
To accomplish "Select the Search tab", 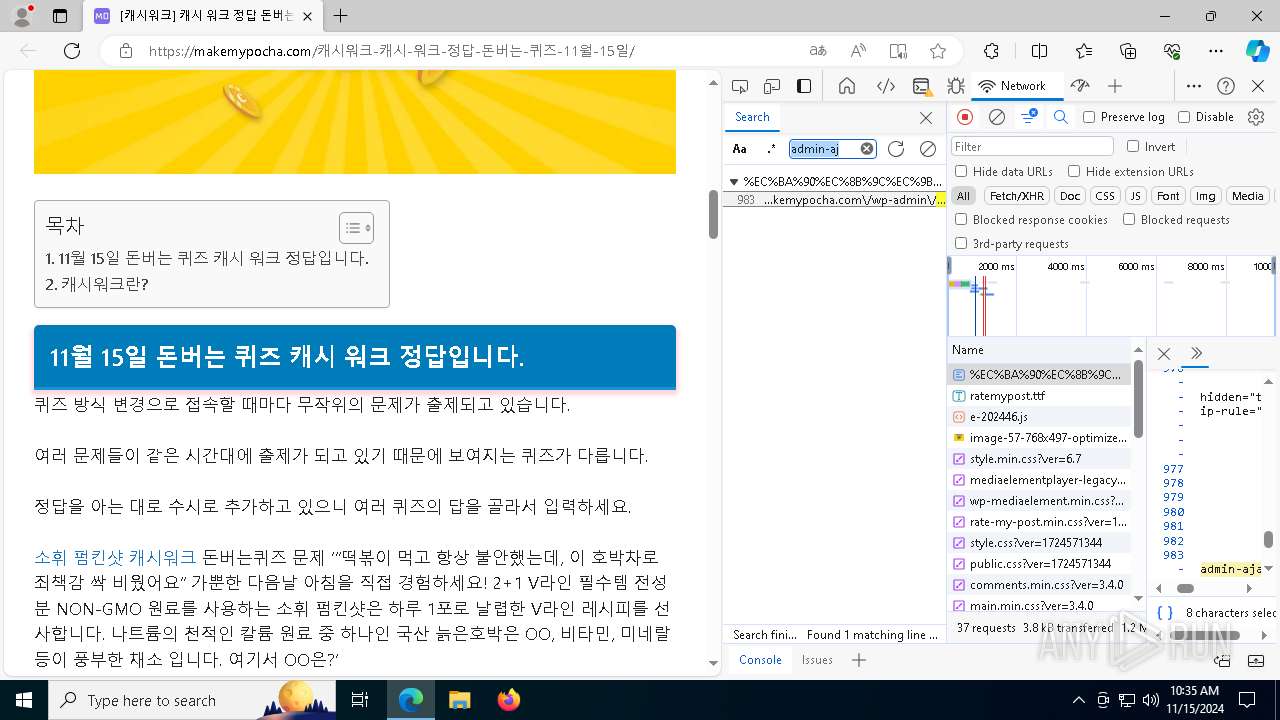I will point(752,117).
